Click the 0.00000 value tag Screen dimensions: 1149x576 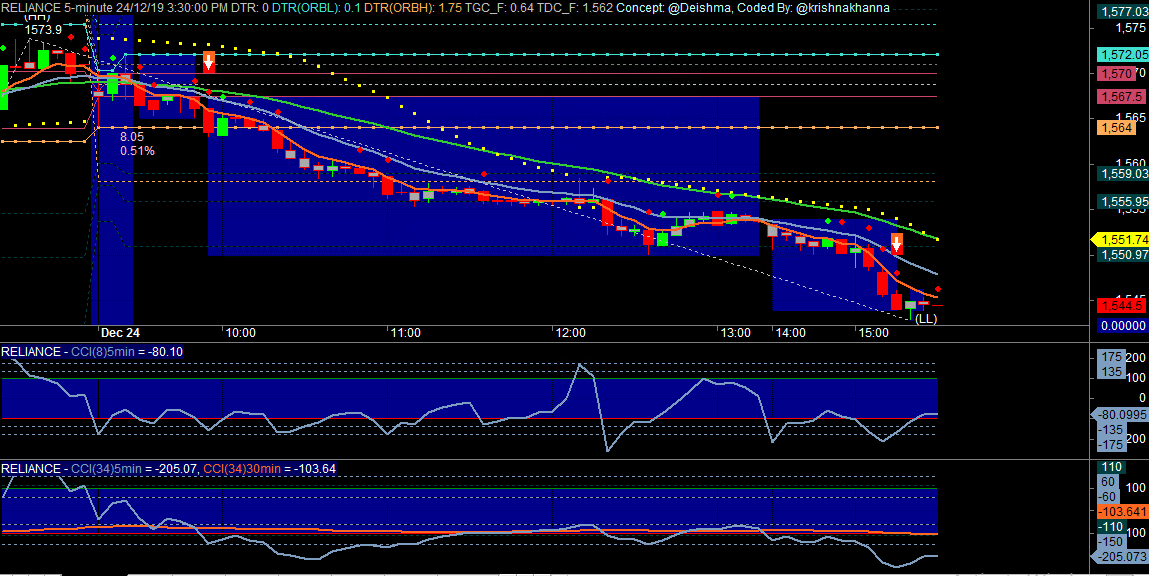click(x=1122, y=325)
